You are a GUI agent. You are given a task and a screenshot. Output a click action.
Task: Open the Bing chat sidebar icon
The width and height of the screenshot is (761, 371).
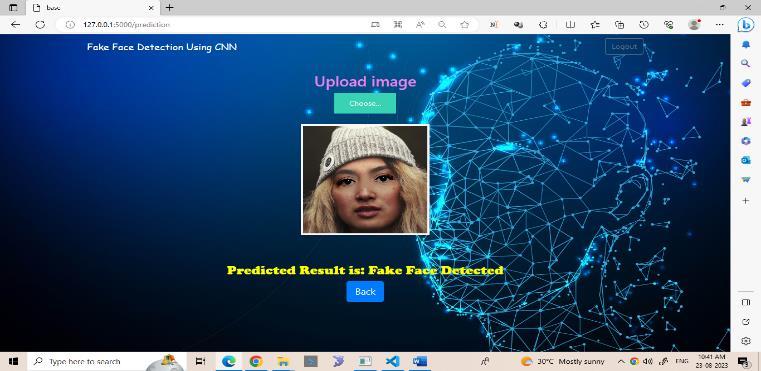point(745,24)
